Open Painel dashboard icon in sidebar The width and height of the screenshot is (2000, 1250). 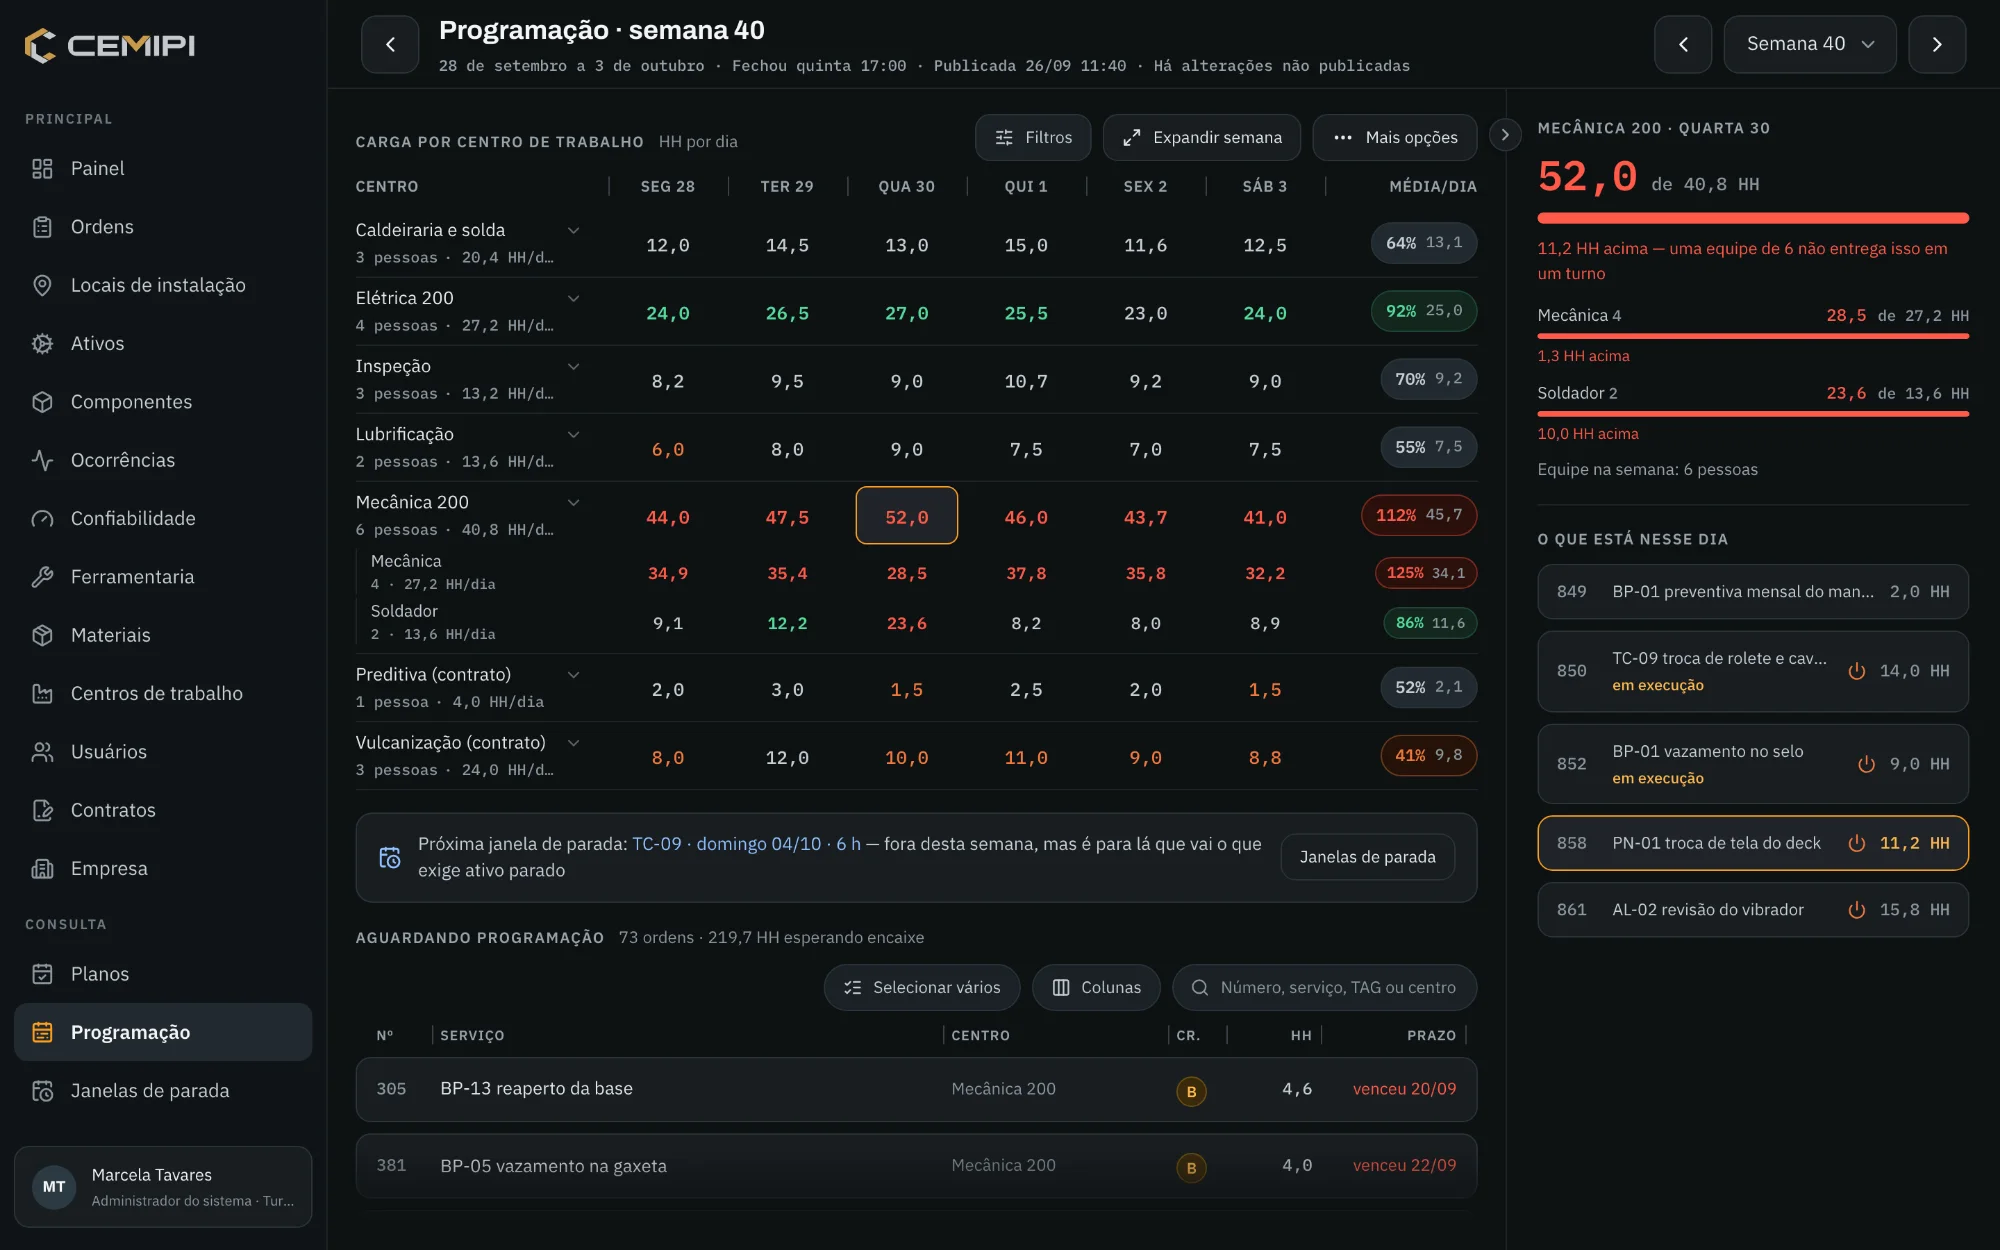point(42,169)
